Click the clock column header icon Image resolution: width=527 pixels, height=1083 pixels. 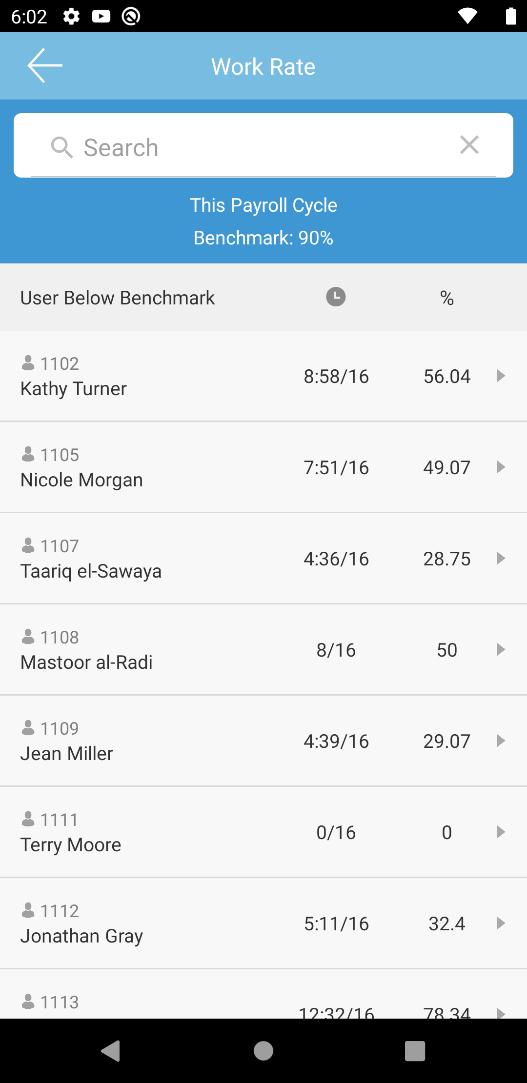[336, 297]
